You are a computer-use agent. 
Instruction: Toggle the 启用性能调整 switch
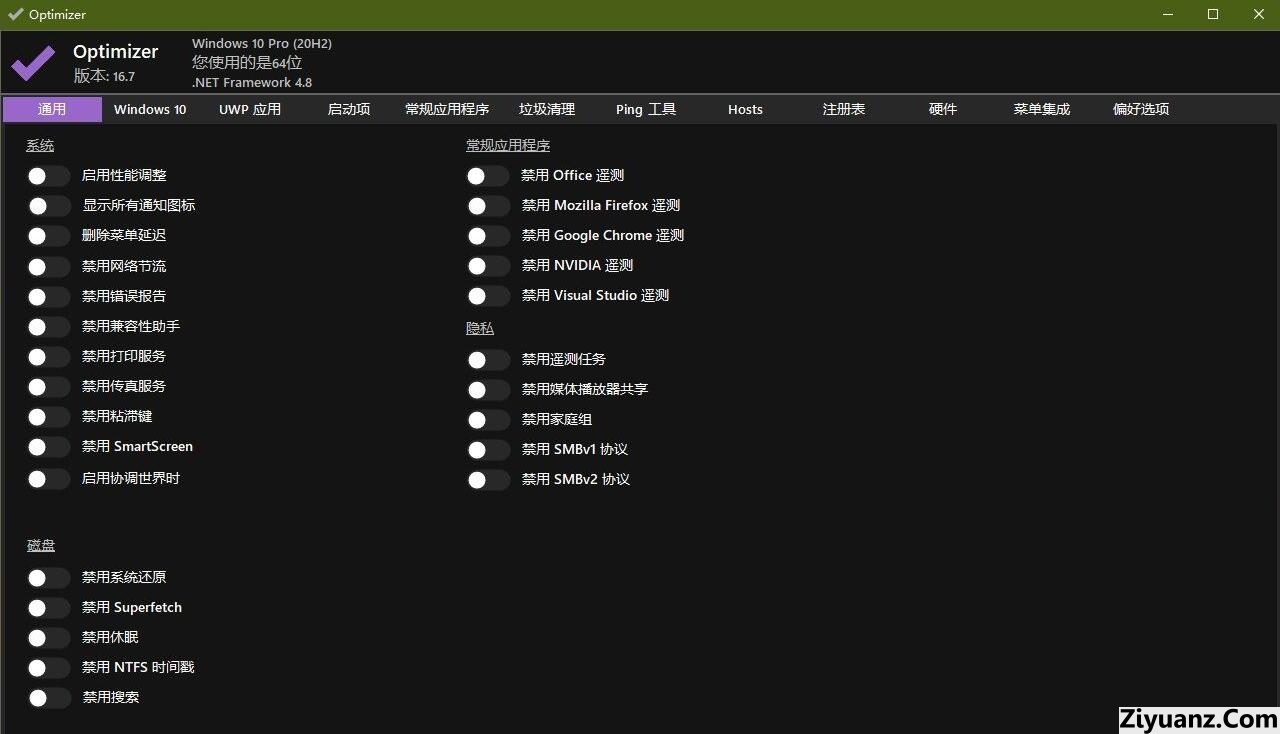click(x=48, y=176)
